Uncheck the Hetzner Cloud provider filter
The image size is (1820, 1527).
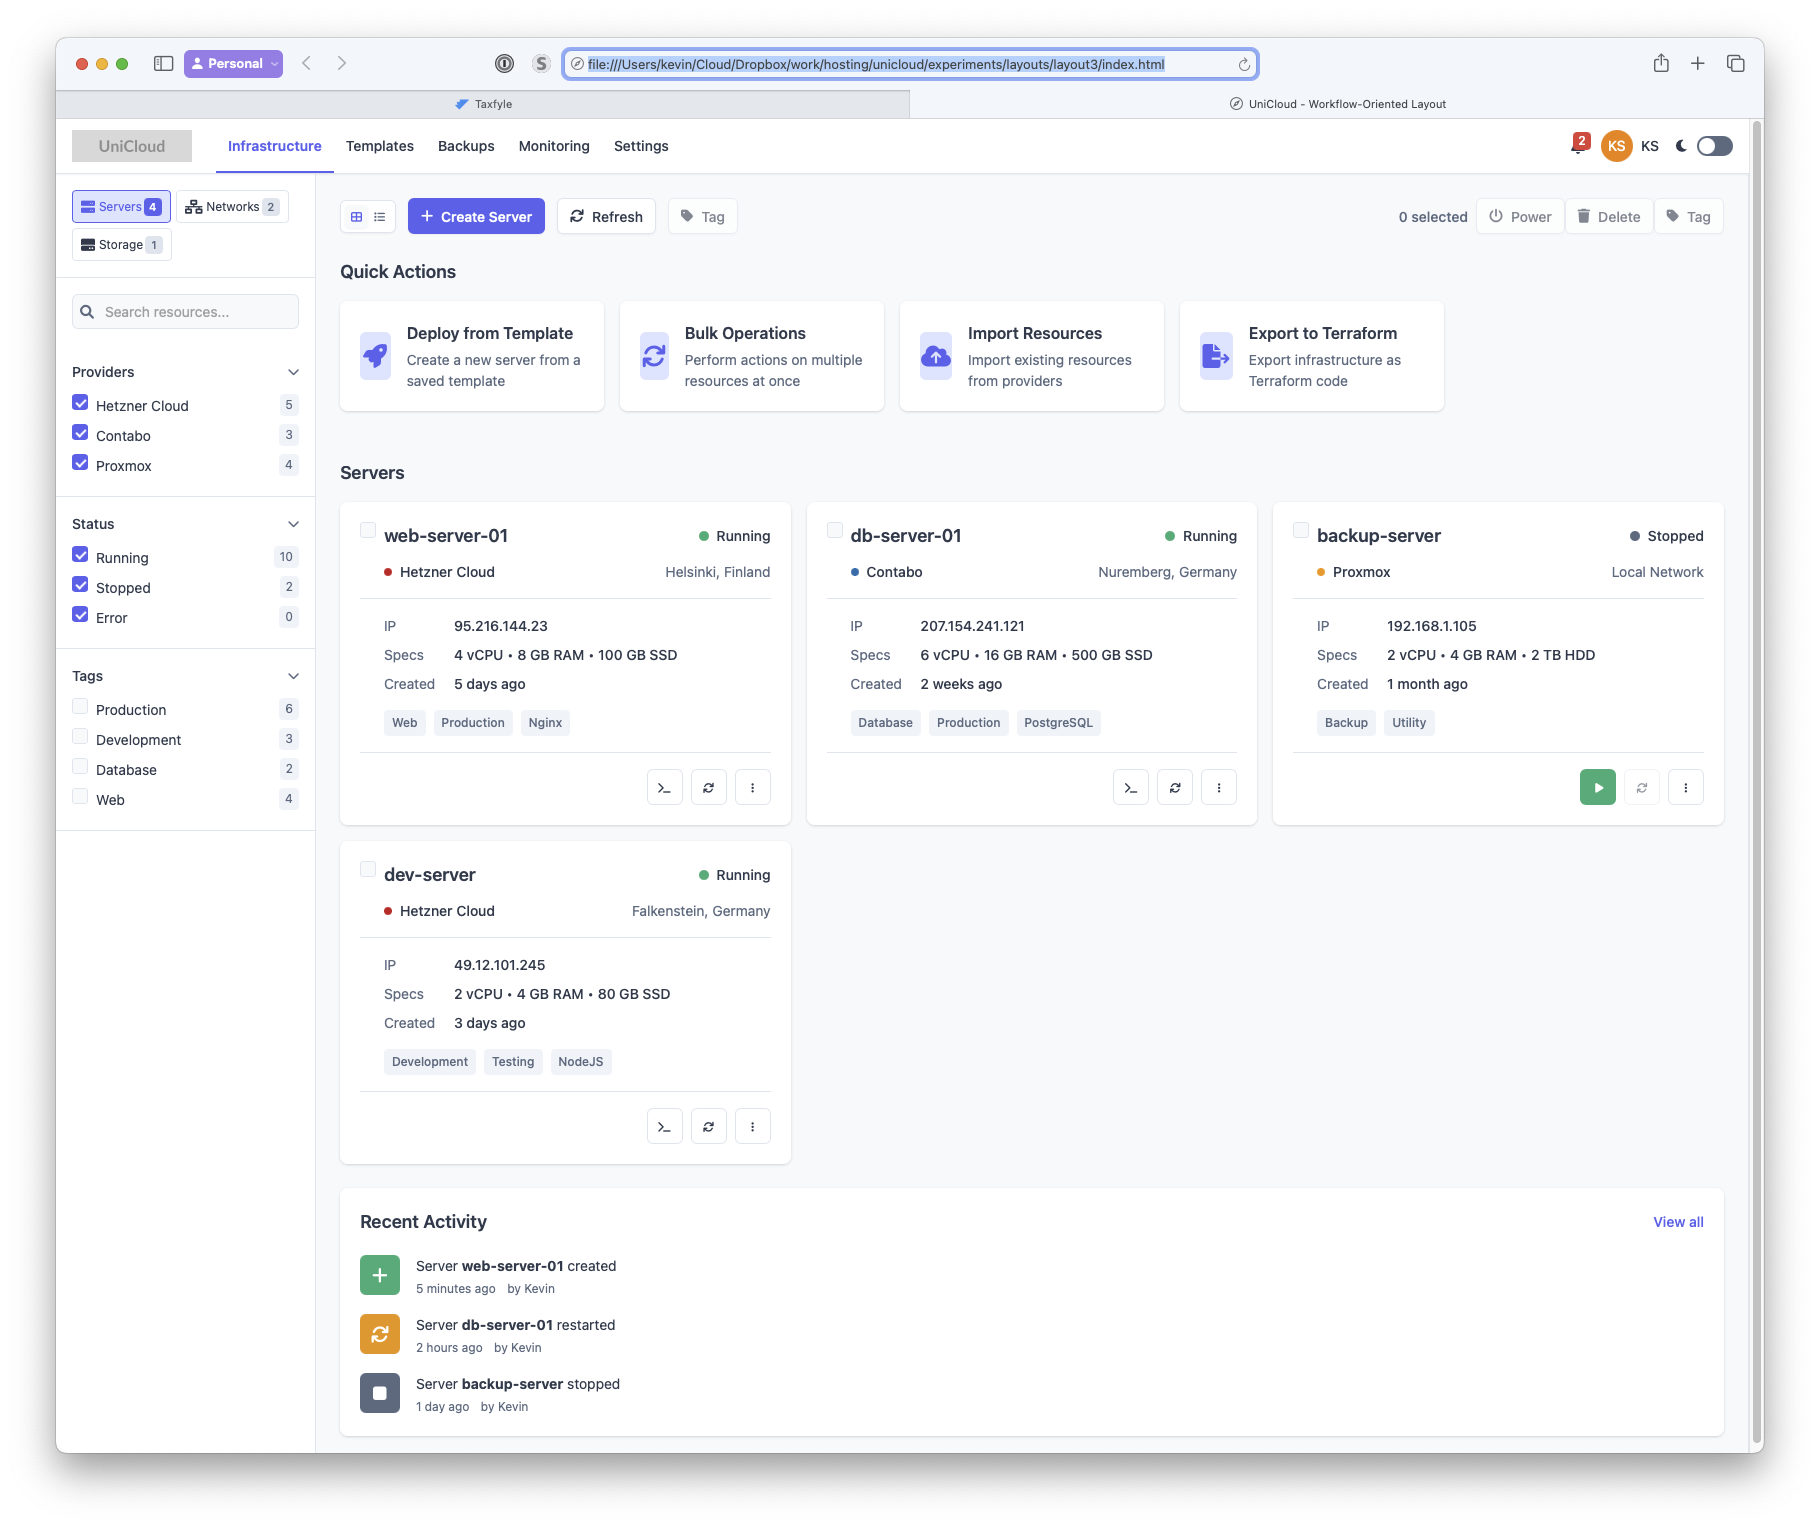point(81,403)
